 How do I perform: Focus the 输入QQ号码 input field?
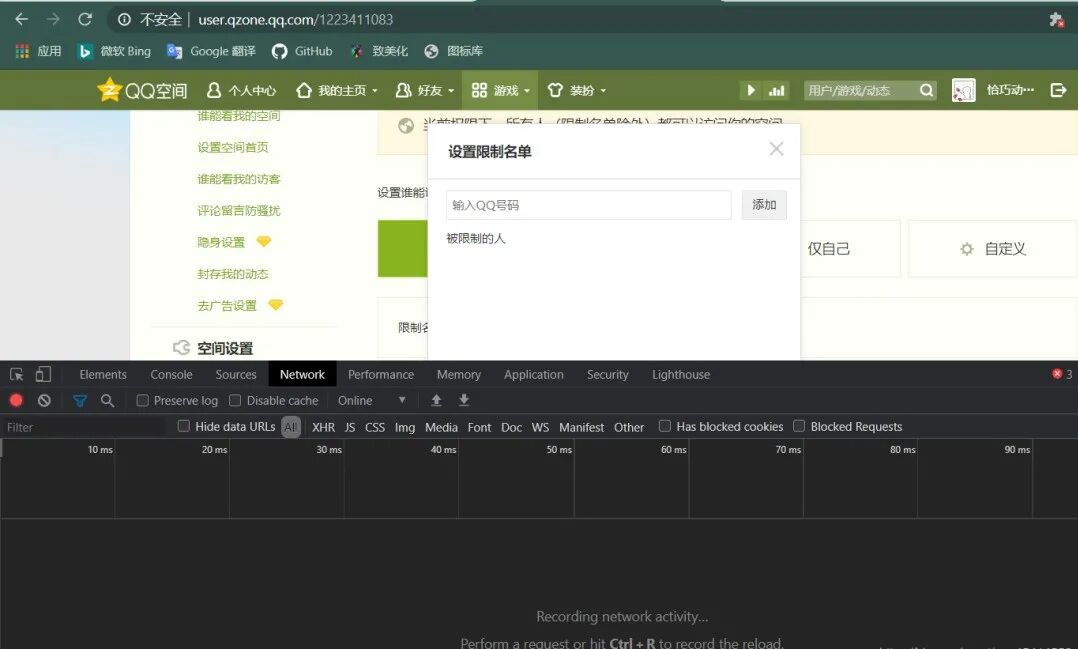[x=588, y=205]
